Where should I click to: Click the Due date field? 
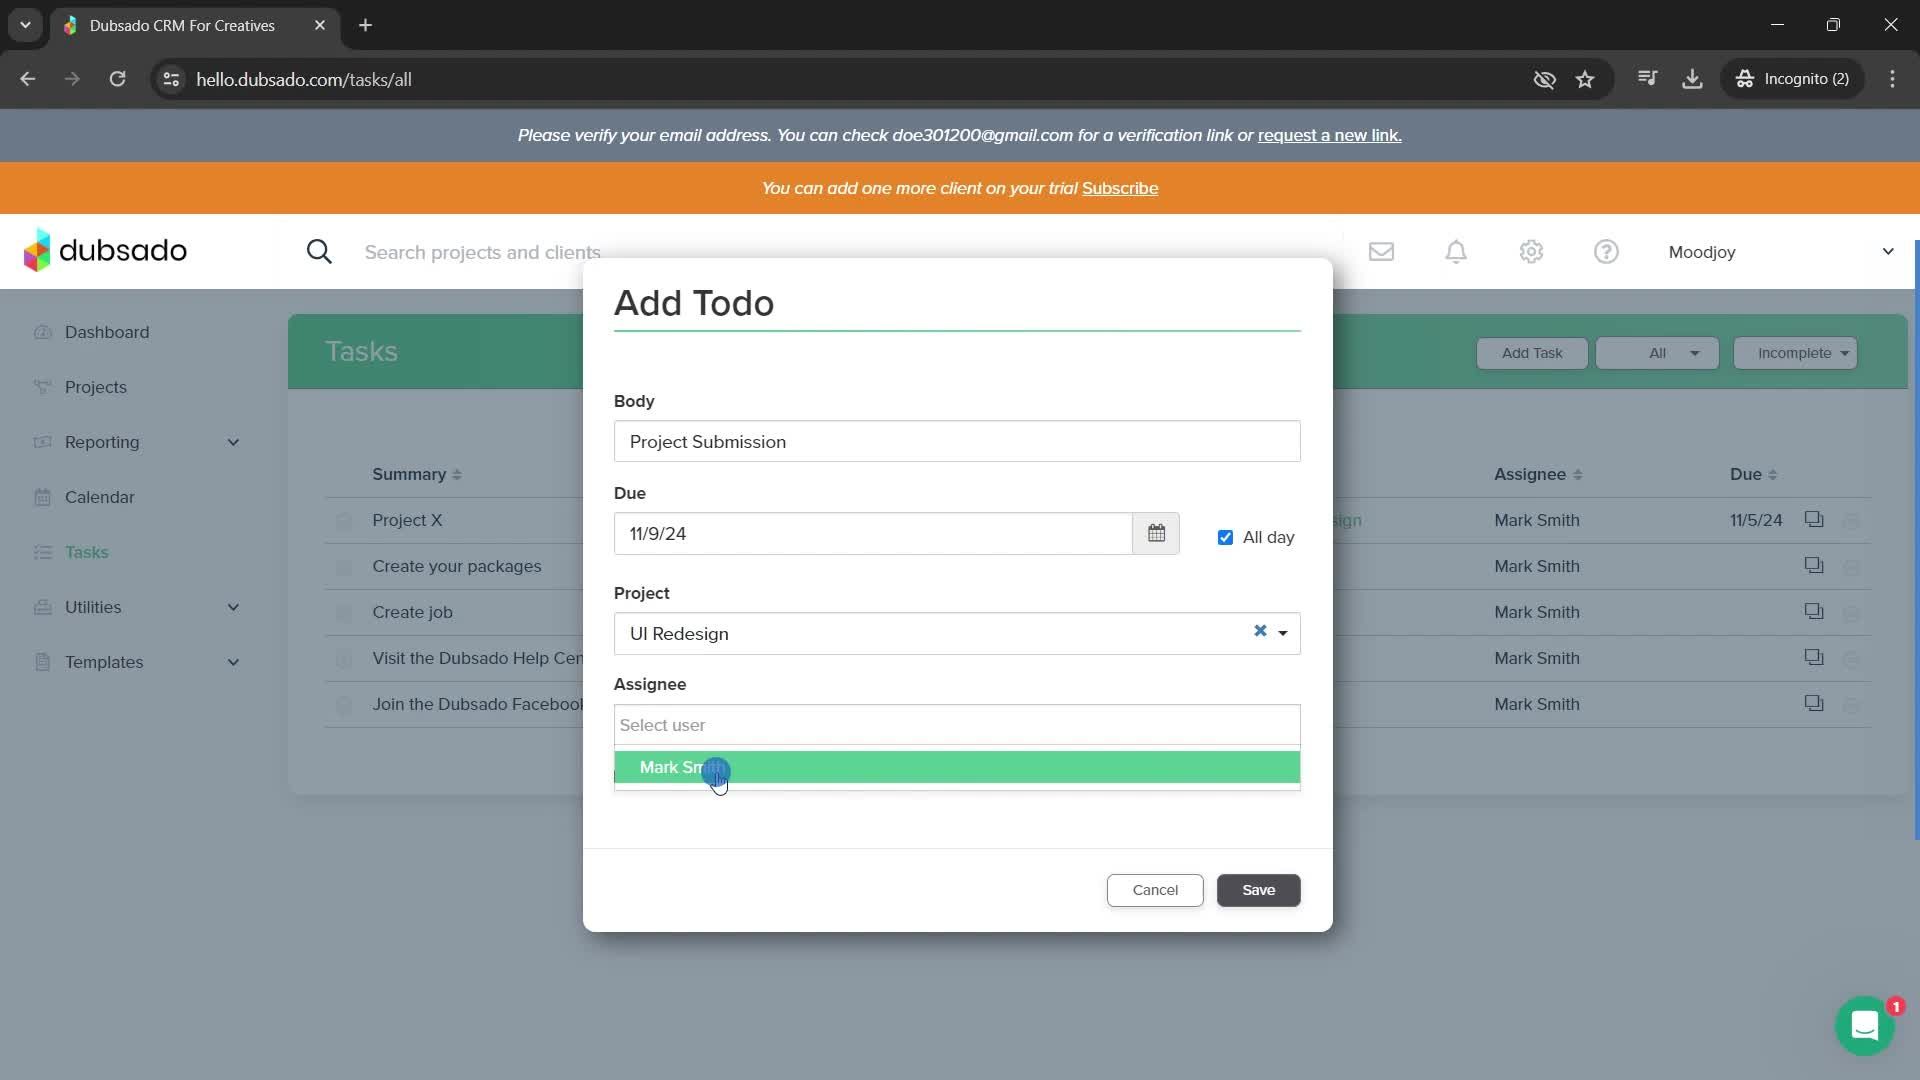pos(873,533)
